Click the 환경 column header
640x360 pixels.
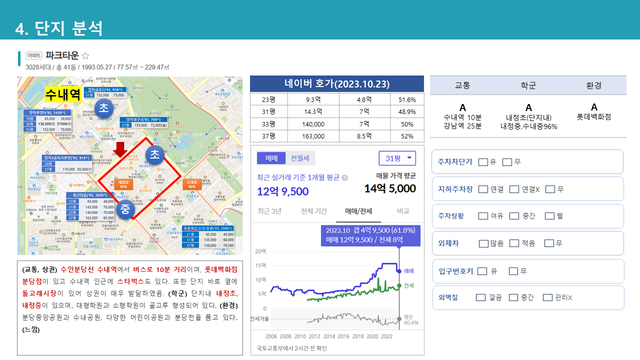[x=594, y=85]
